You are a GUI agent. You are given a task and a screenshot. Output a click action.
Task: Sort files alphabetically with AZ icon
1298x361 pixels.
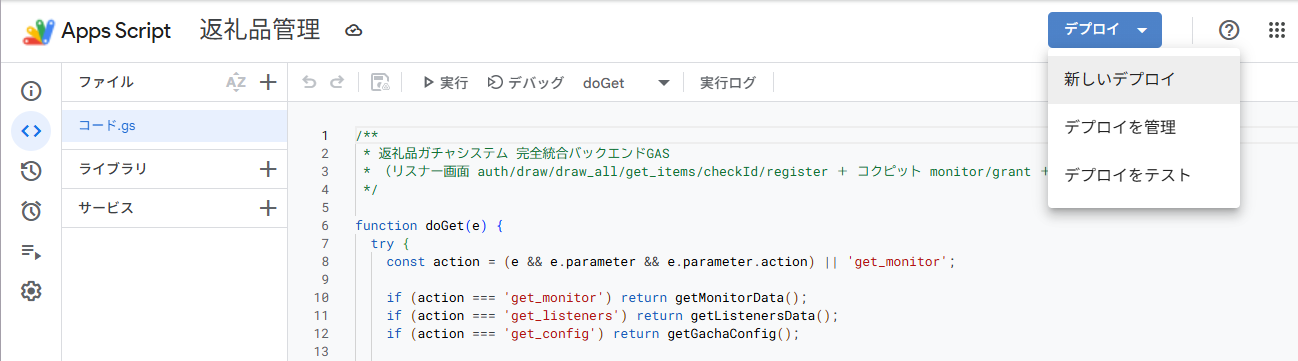pos(236,83)
